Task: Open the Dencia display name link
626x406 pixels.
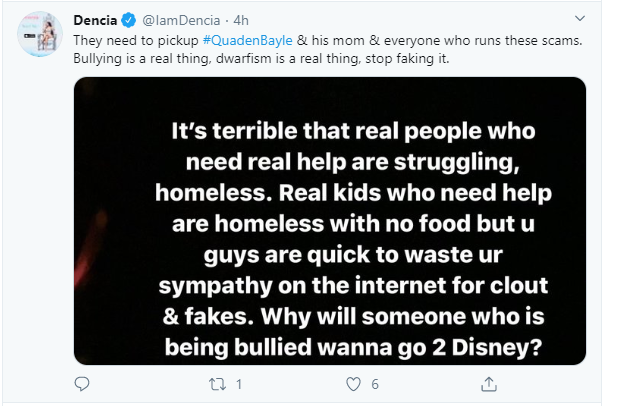Action: [x=97, y=19]
